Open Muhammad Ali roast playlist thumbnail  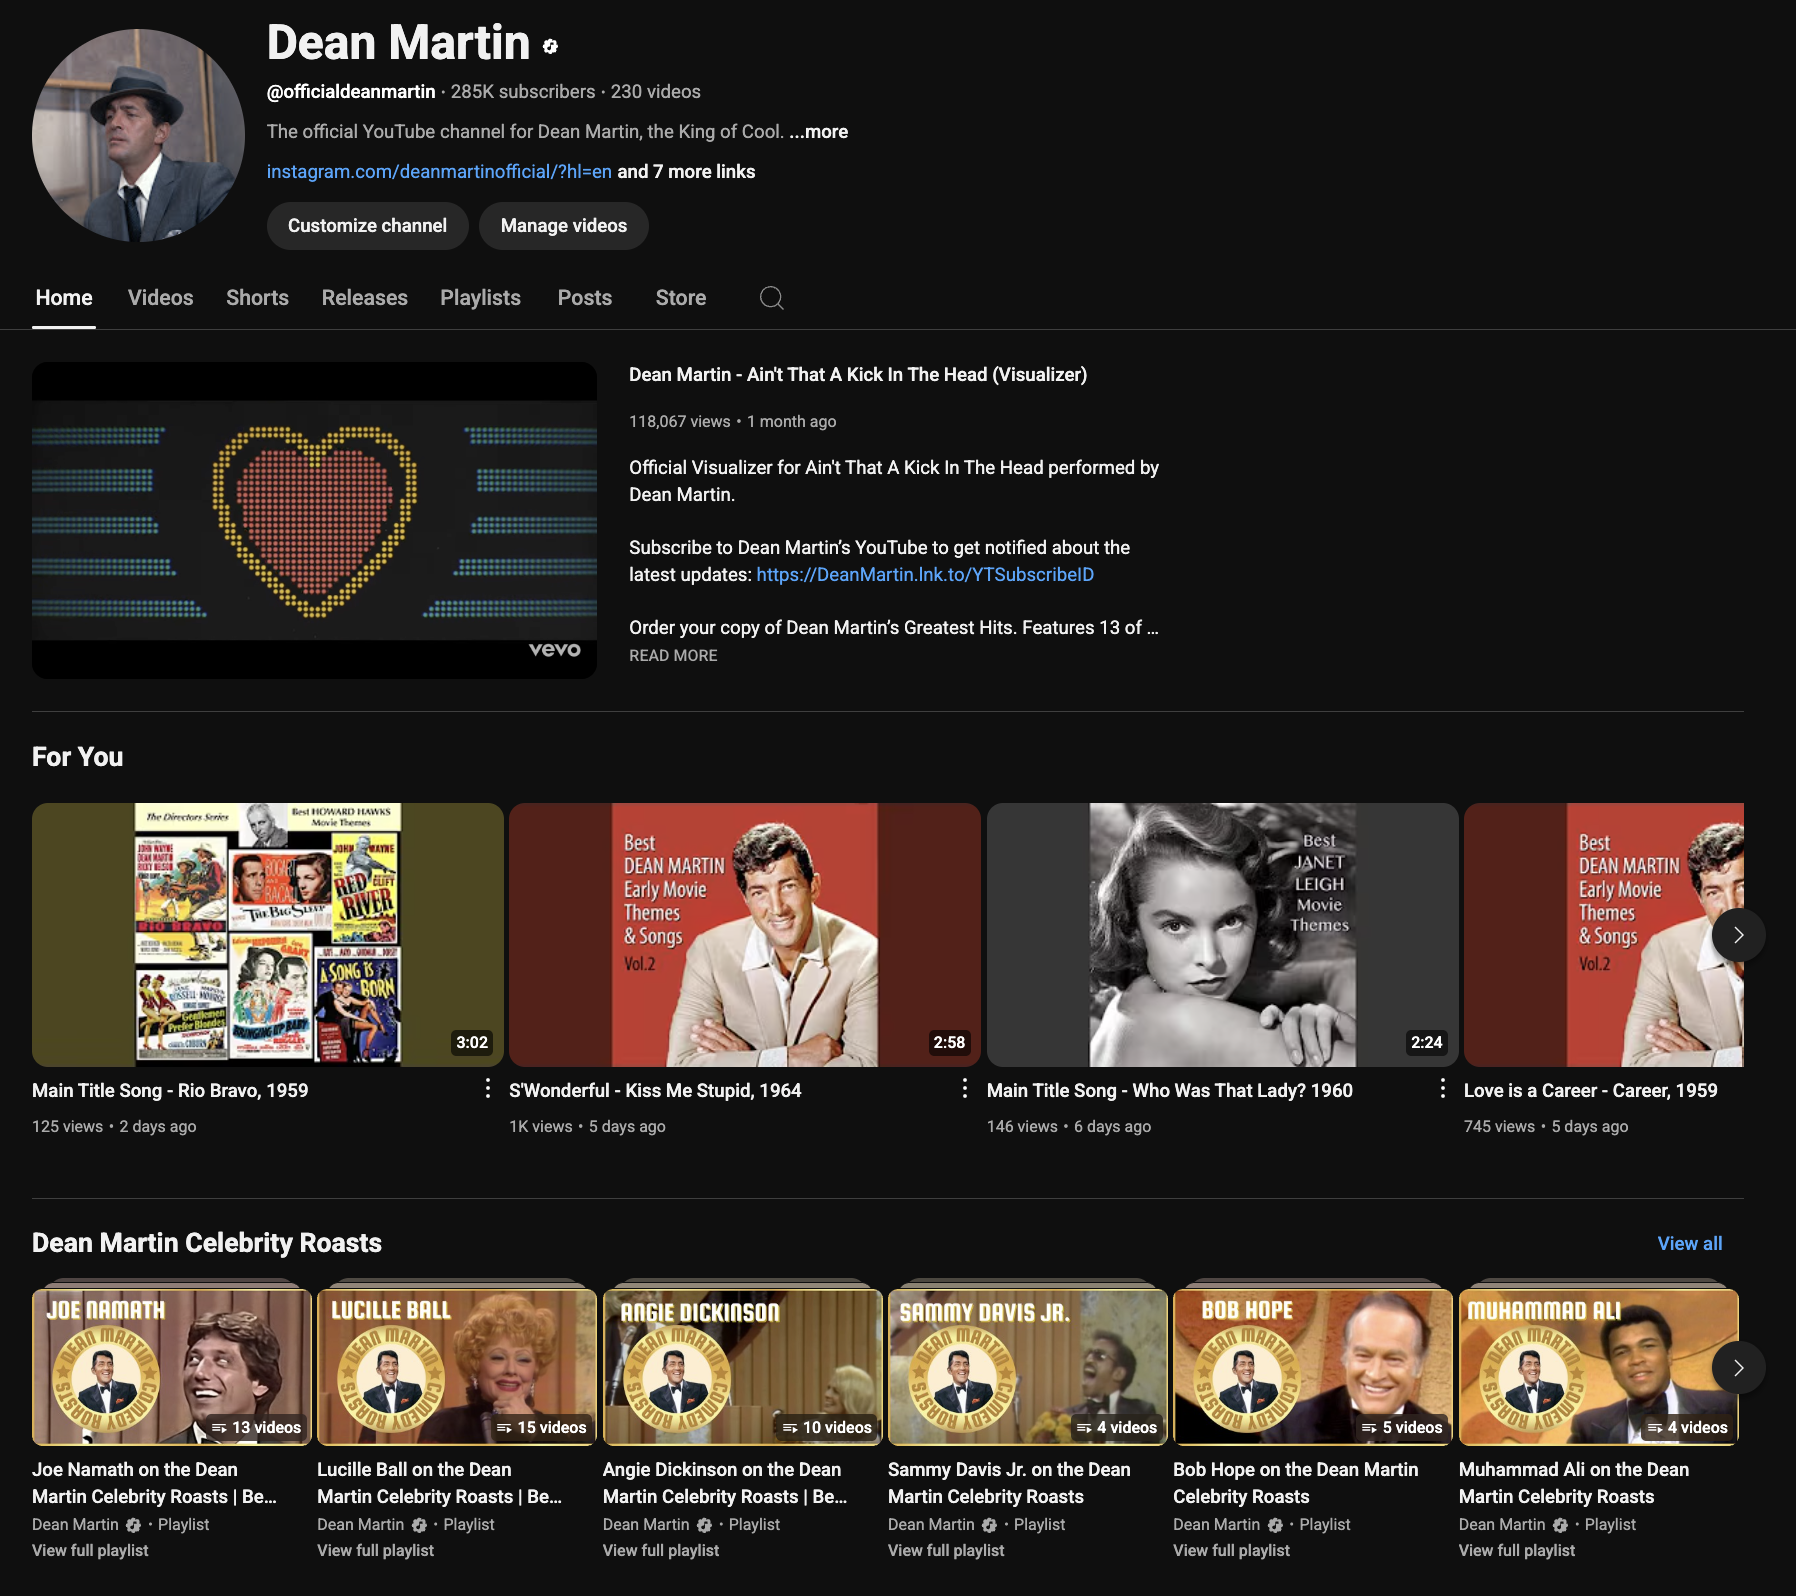pyautogui.click(x=1599, y=1366)
